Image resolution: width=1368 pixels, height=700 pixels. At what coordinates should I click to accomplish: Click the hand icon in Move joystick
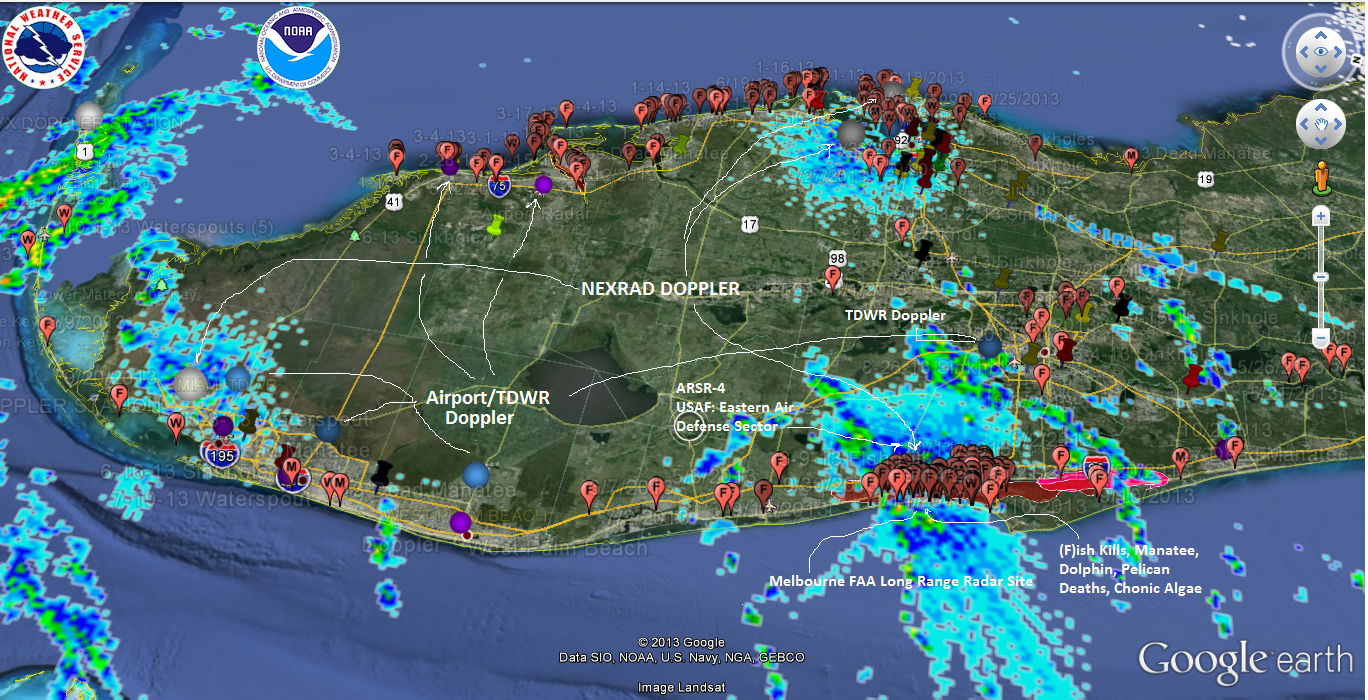(1320, 125)
